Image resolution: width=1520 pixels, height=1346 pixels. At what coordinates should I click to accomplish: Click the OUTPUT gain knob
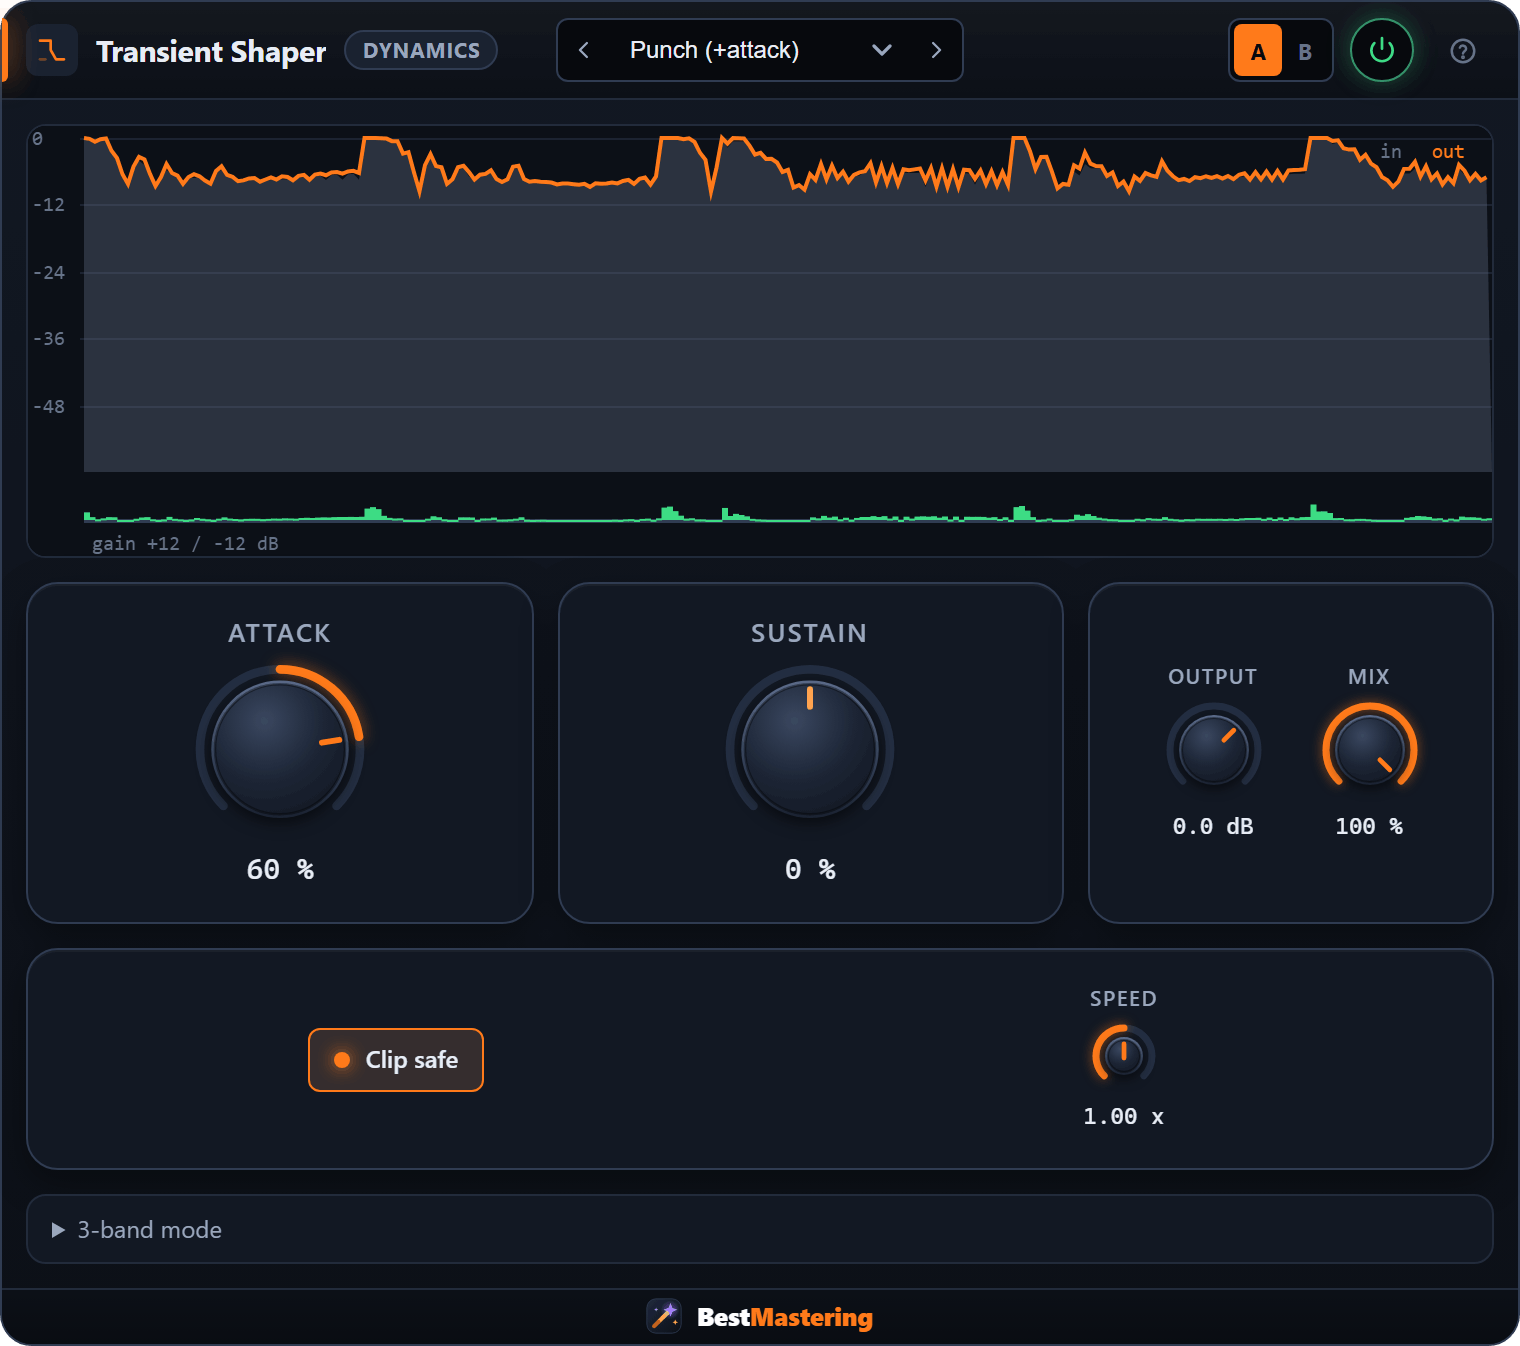(1213, 750)
